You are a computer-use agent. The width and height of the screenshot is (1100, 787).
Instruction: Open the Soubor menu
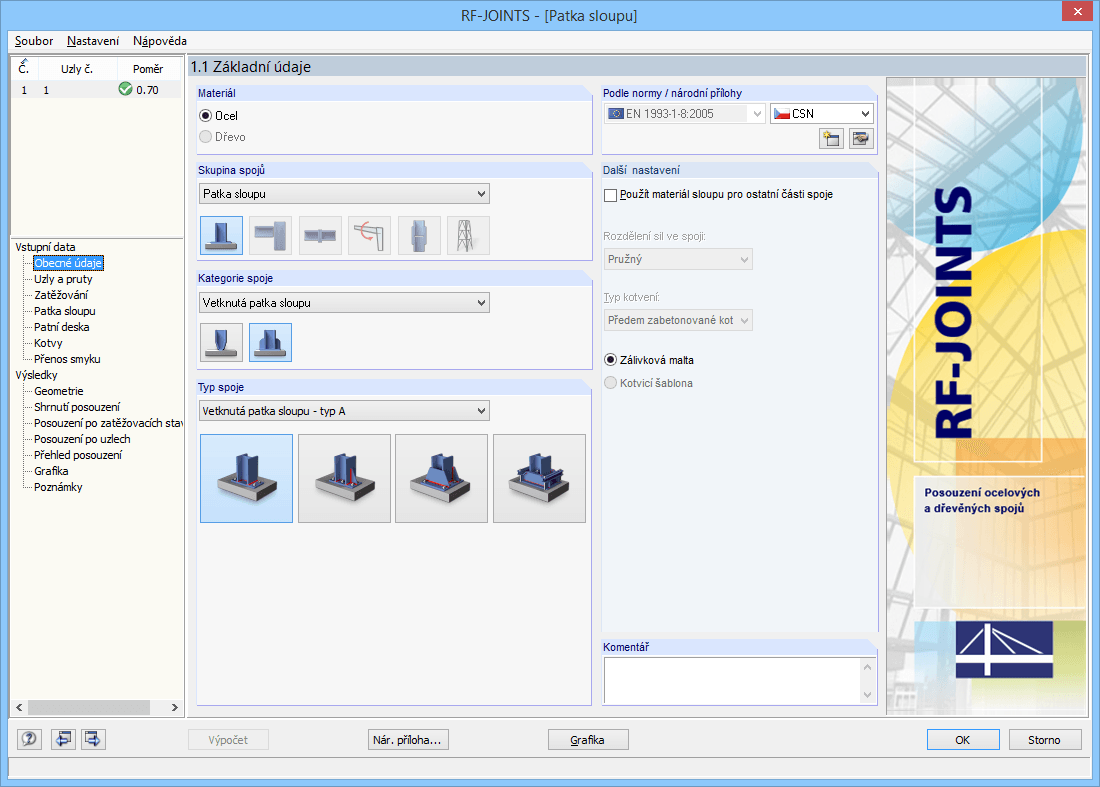(x=34, y=41)
